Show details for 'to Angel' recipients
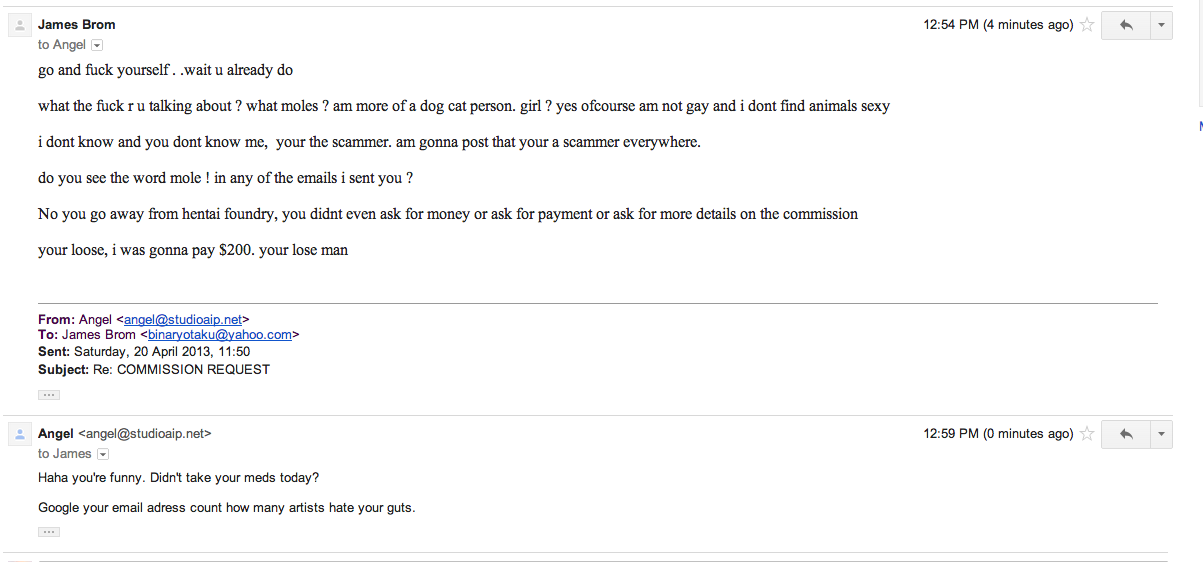This screenshot has height=562, width=1203. 97,45
